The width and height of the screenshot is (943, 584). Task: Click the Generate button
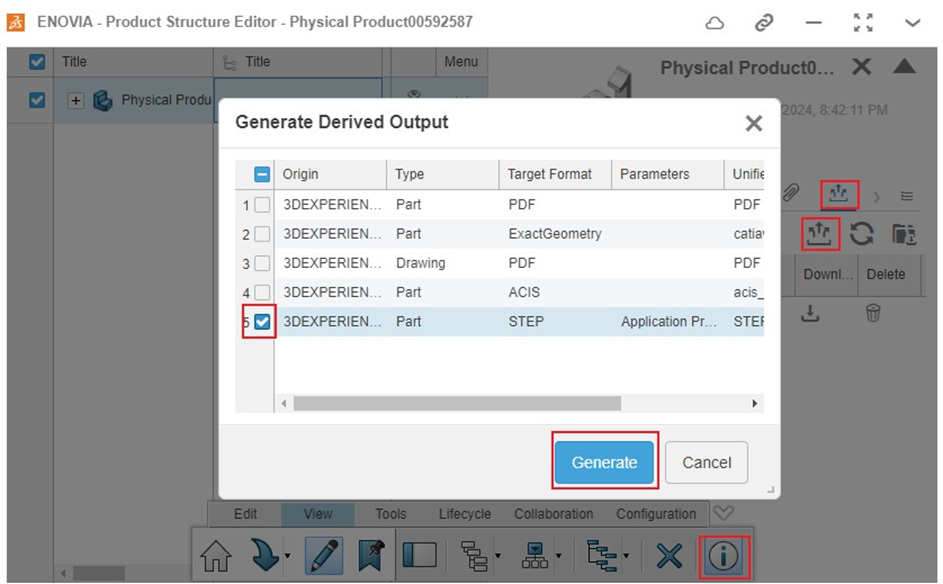click(604, 462)
